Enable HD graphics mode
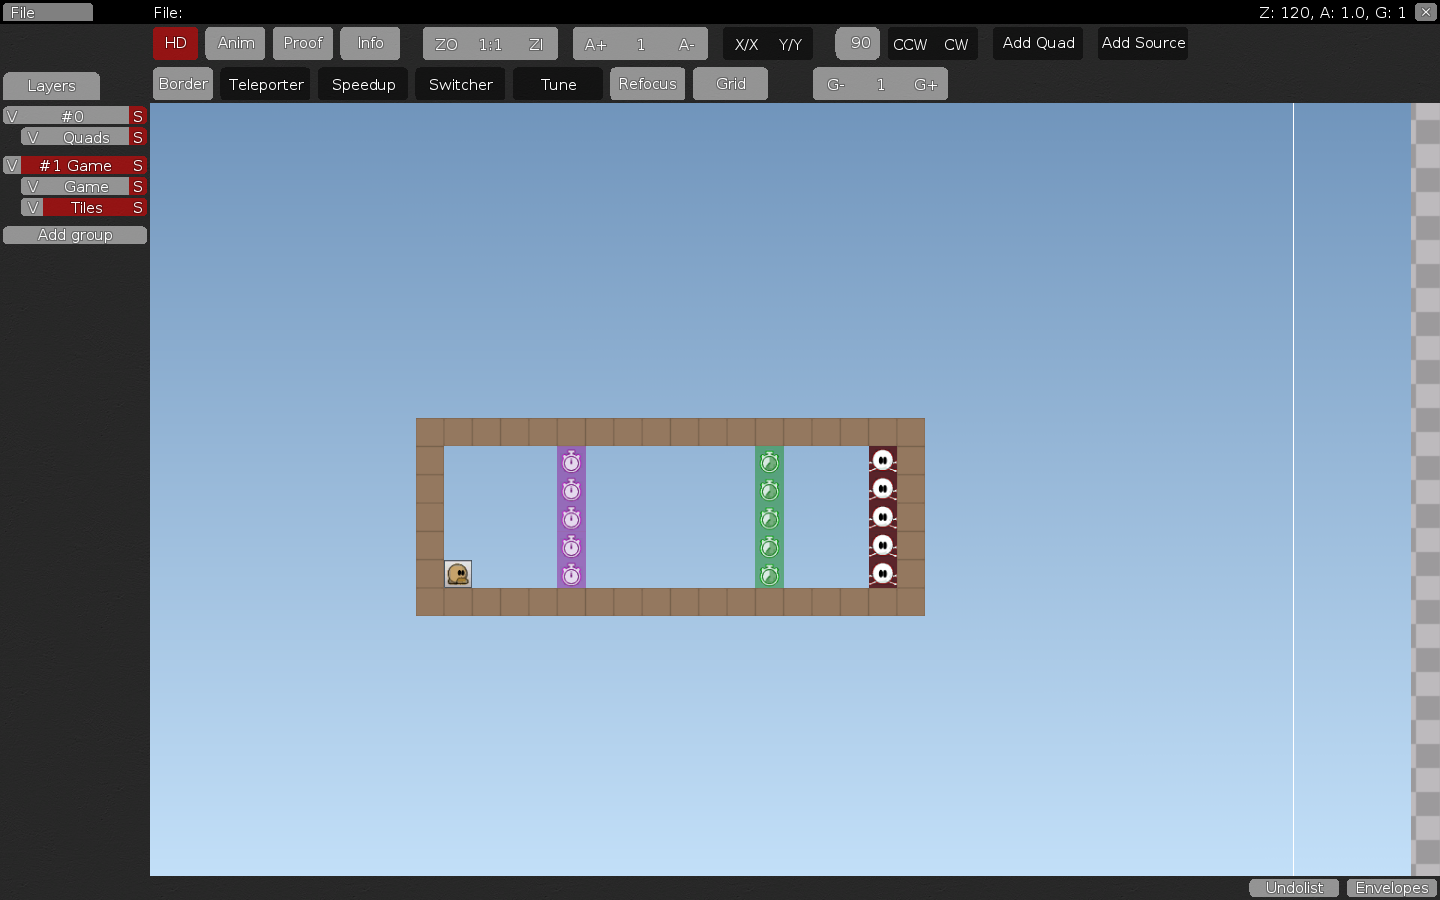 (x=175, y=43)
